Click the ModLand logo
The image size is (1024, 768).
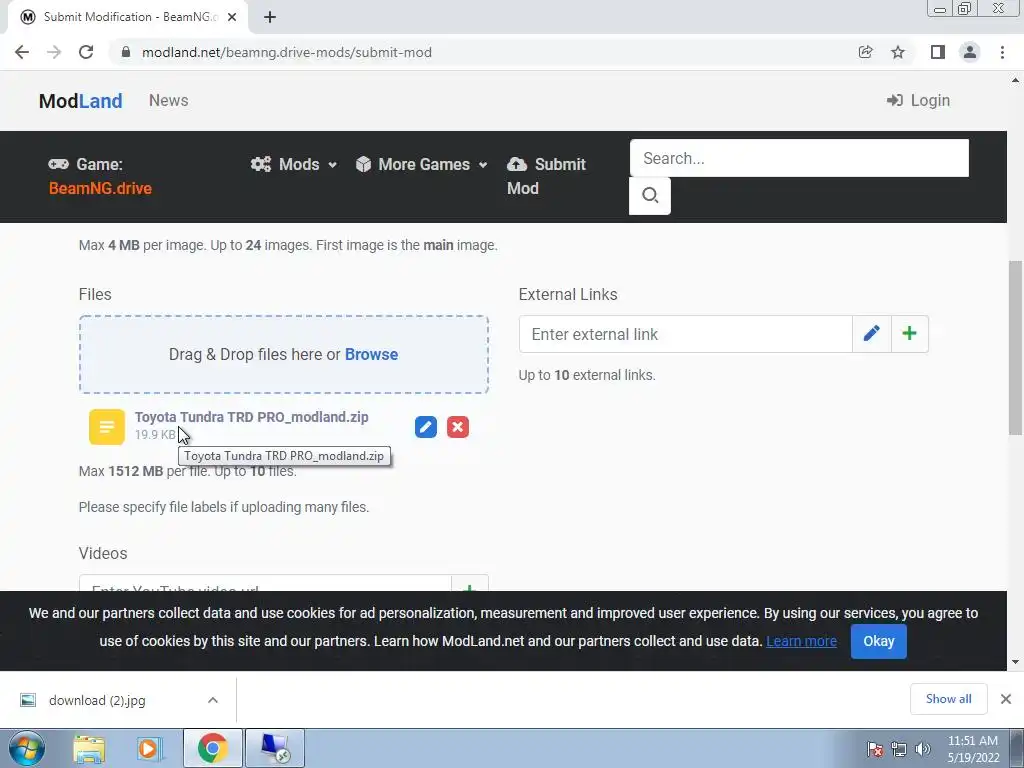click(80, 101)
